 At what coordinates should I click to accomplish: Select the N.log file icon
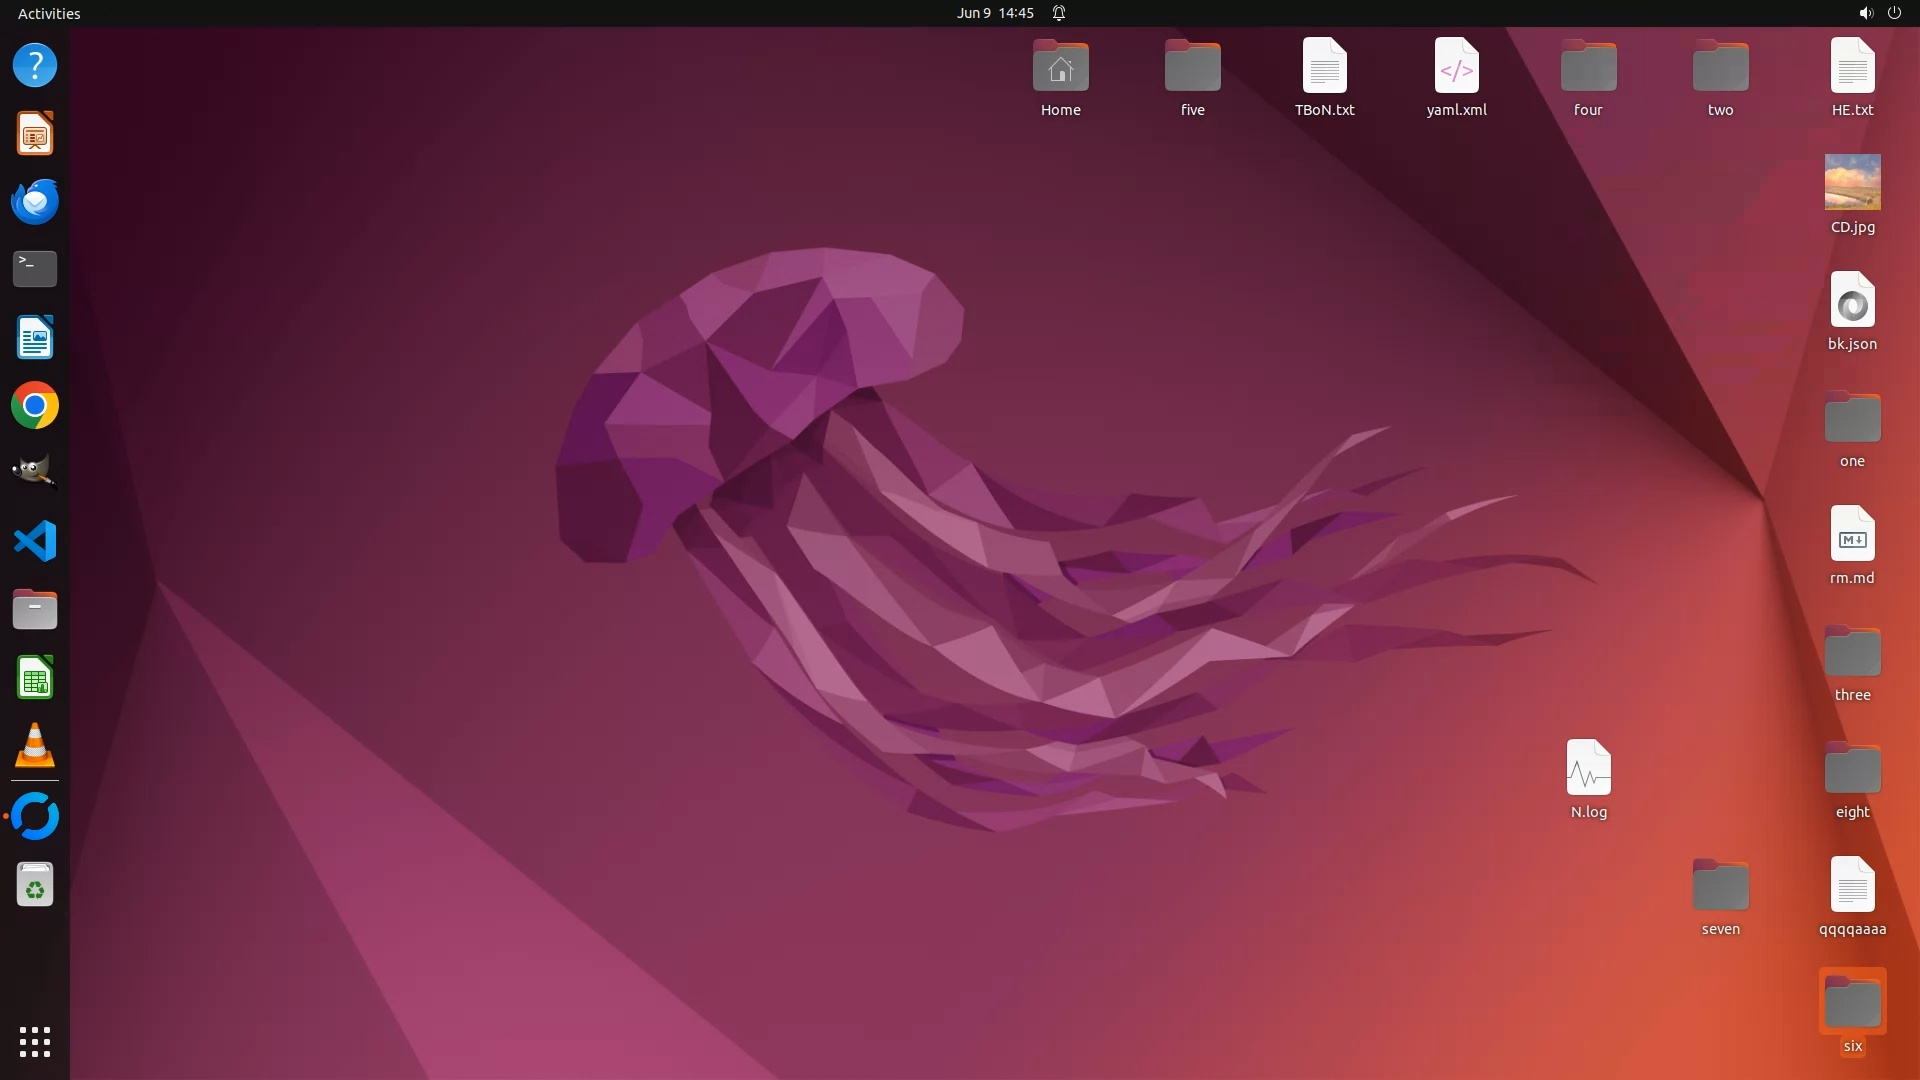[1588, 768]
